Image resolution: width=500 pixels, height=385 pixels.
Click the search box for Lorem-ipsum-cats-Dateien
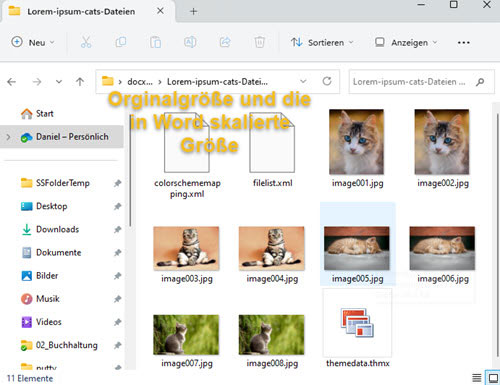tap(421, 82)
